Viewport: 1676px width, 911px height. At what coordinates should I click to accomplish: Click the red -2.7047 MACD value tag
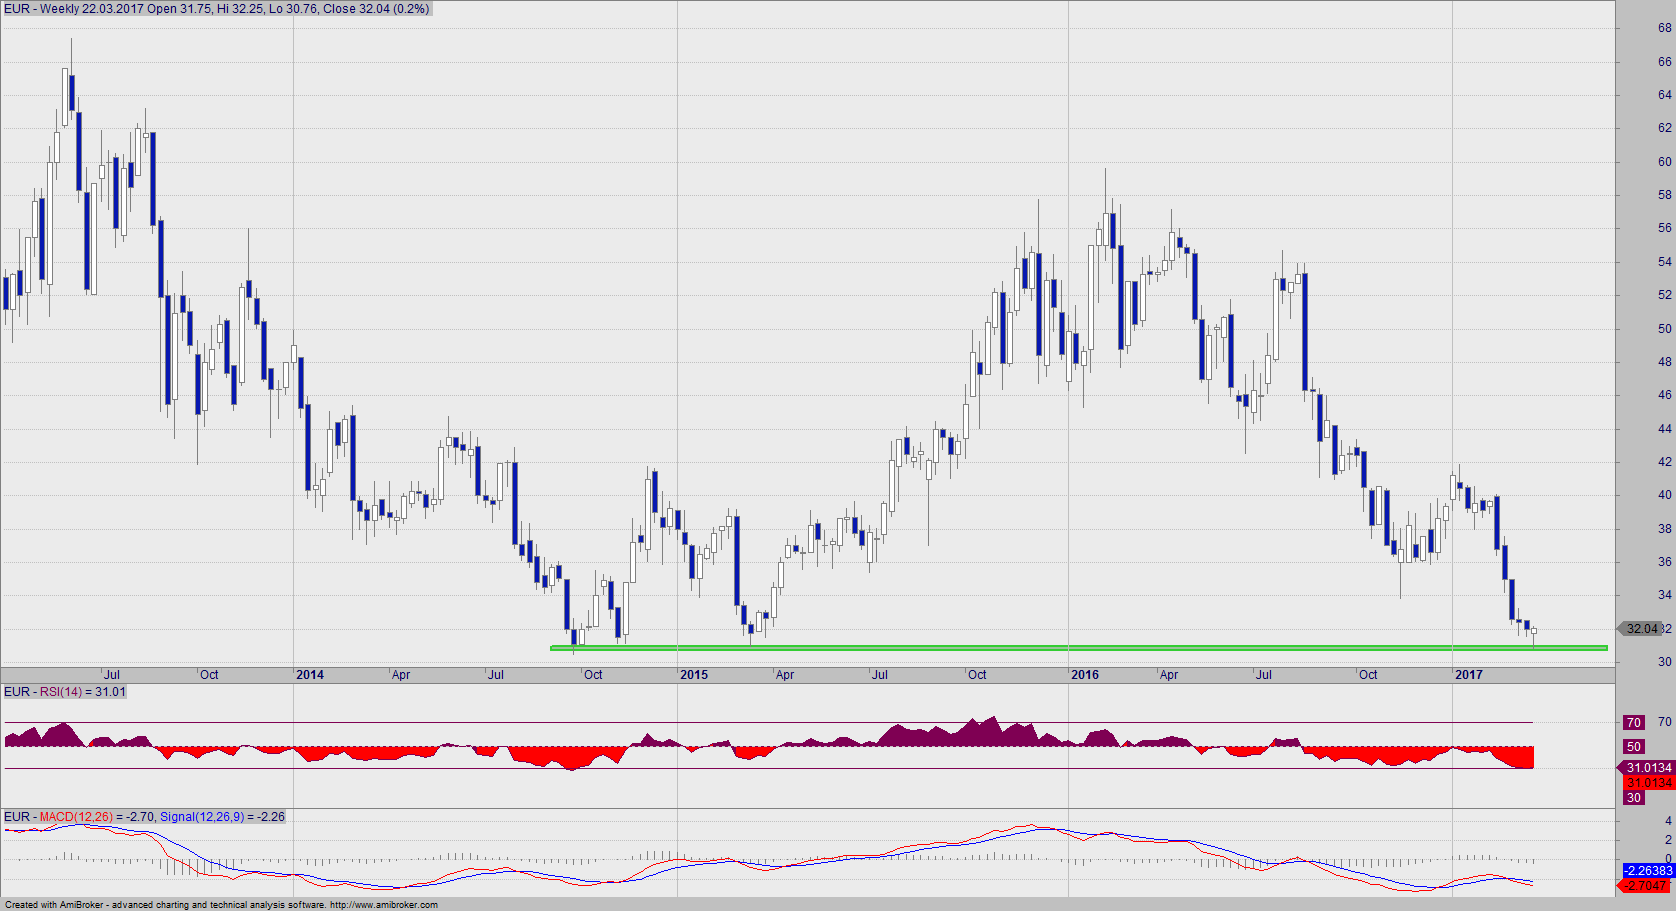tap(1646, 886)
